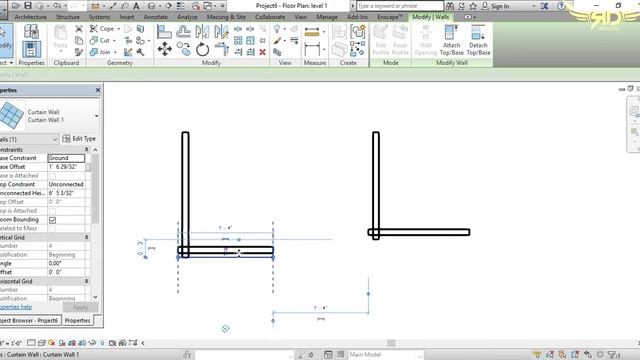Click the horizontal view scrollbar thumb
Image resolution: width=640 pixels, height=360 pixels.
coord(391,343)
